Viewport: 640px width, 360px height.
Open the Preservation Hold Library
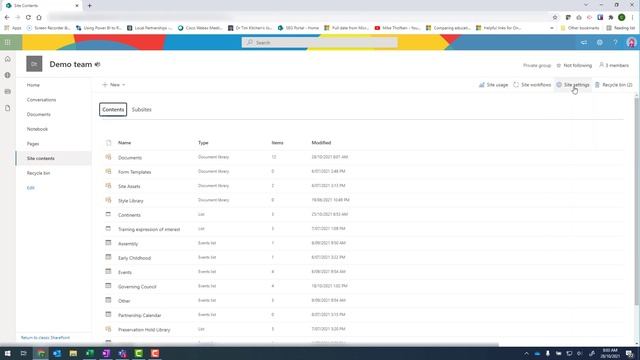pos(144,329)
